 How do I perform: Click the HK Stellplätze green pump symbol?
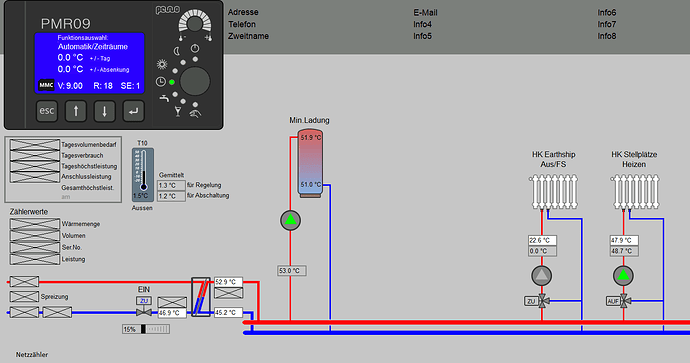pos(623,275)
